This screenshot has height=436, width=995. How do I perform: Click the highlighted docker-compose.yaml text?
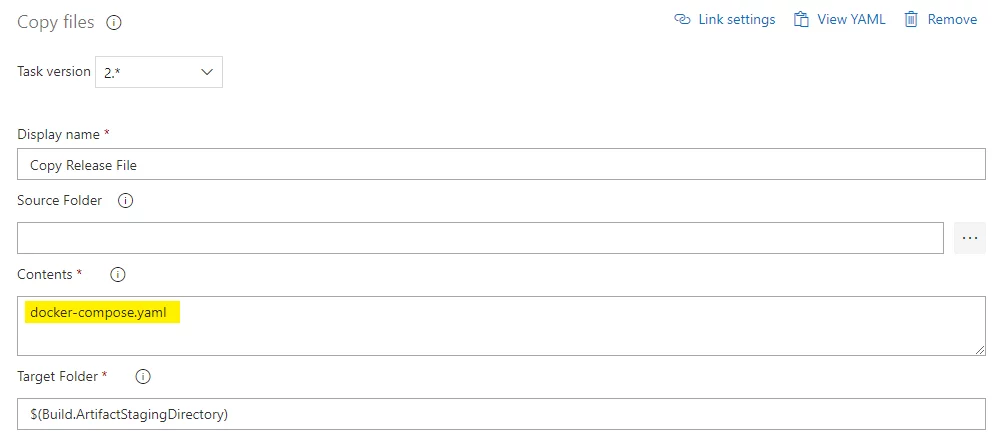(x=98, y=312)
